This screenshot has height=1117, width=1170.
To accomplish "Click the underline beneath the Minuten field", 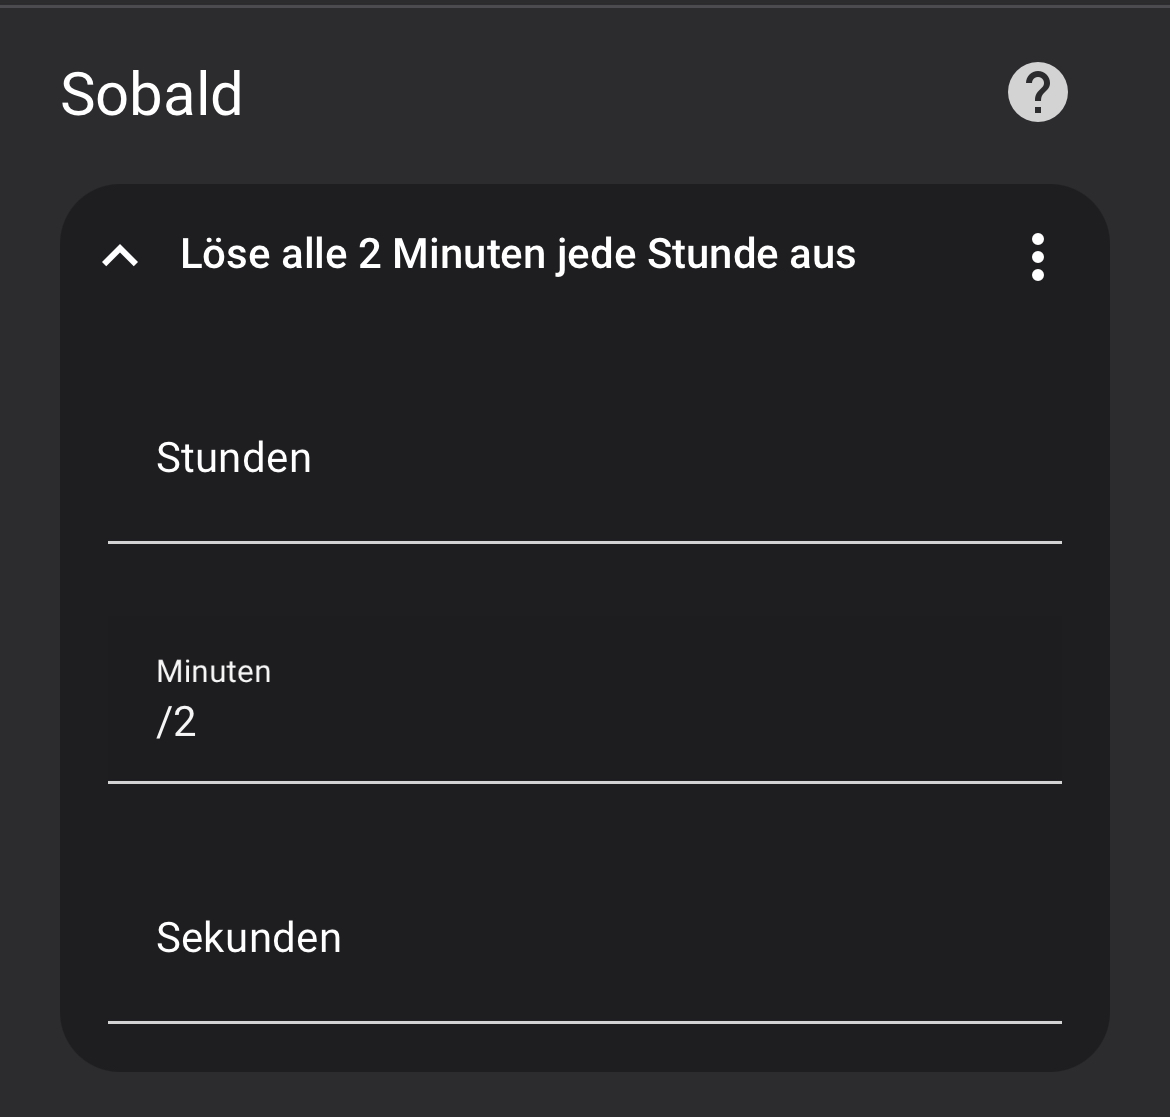I will [x=584, y=782].
